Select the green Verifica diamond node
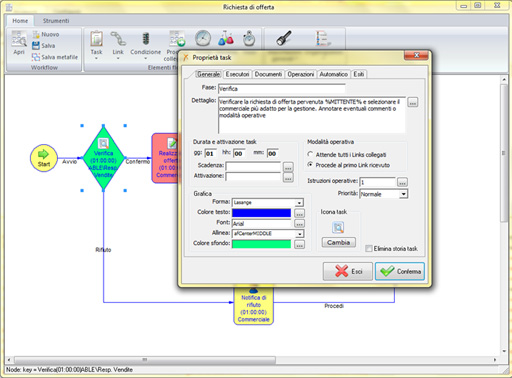512x378 pixels. coord(103,158)
